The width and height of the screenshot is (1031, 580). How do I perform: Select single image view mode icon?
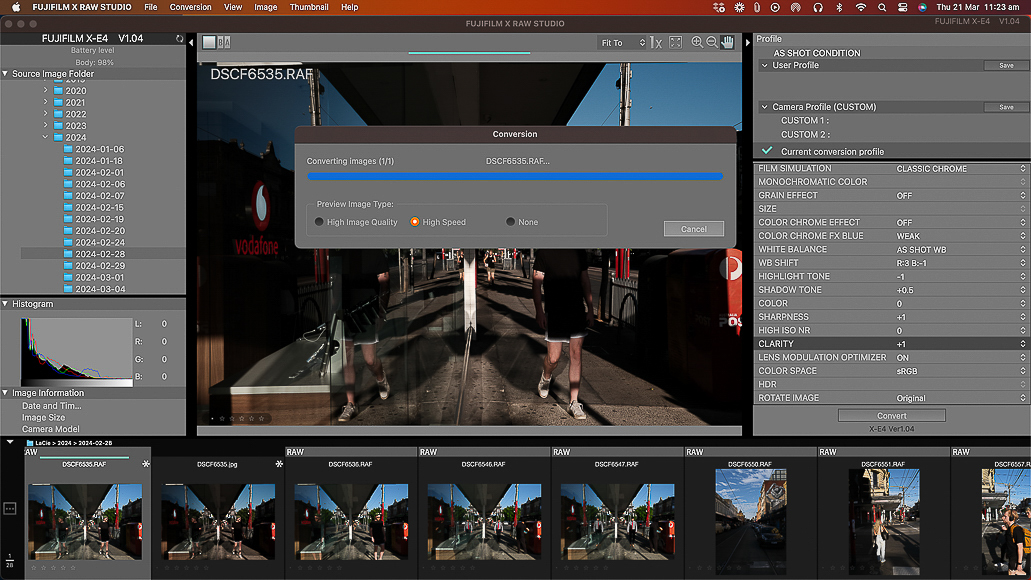pos(209,42)
